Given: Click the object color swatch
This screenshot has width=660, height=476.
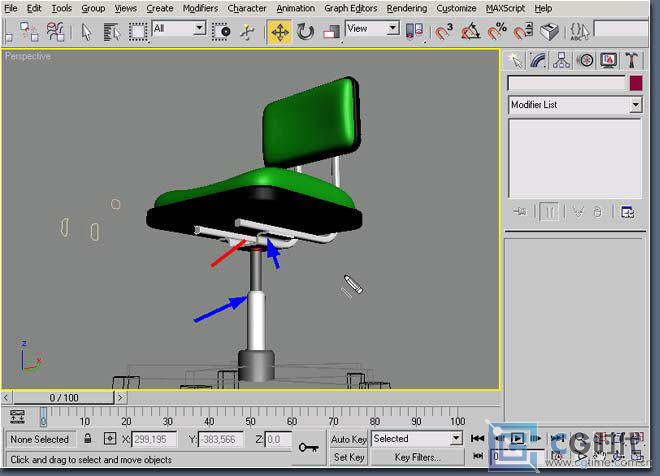Looking at the screenshot, I should point(636,83).
